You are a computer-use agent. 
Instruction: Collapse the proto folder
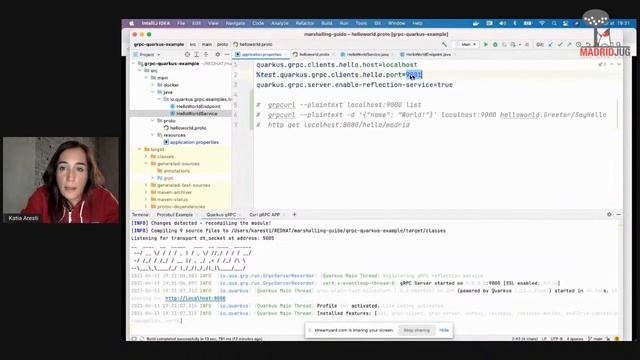click(153, 121)
